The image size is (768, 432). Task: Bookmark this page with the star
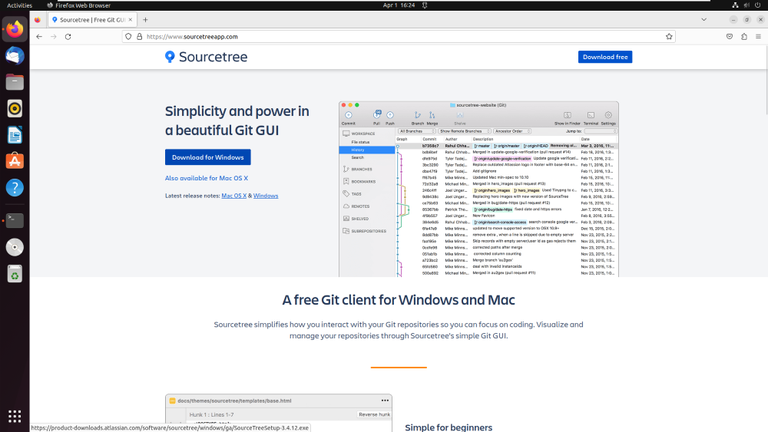tap(669, 37)
